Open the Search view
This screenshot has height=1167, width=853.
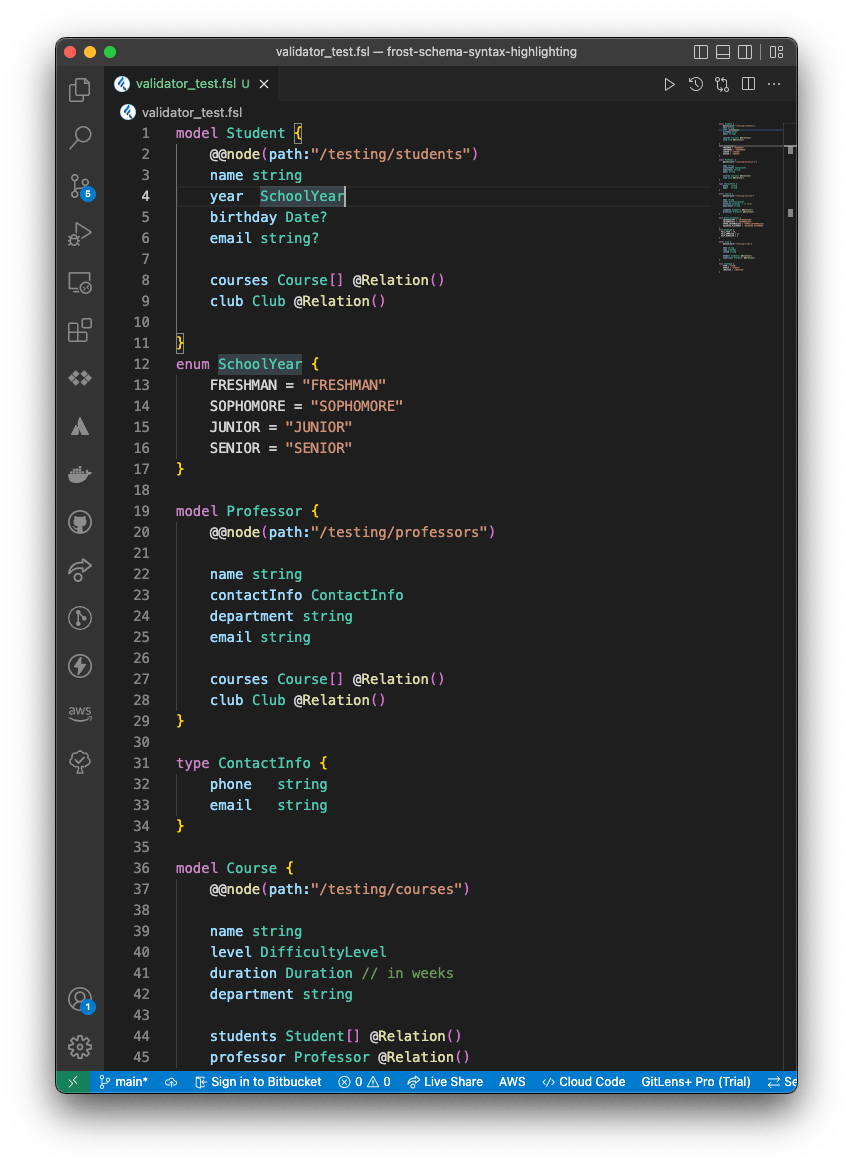(80, 138)
